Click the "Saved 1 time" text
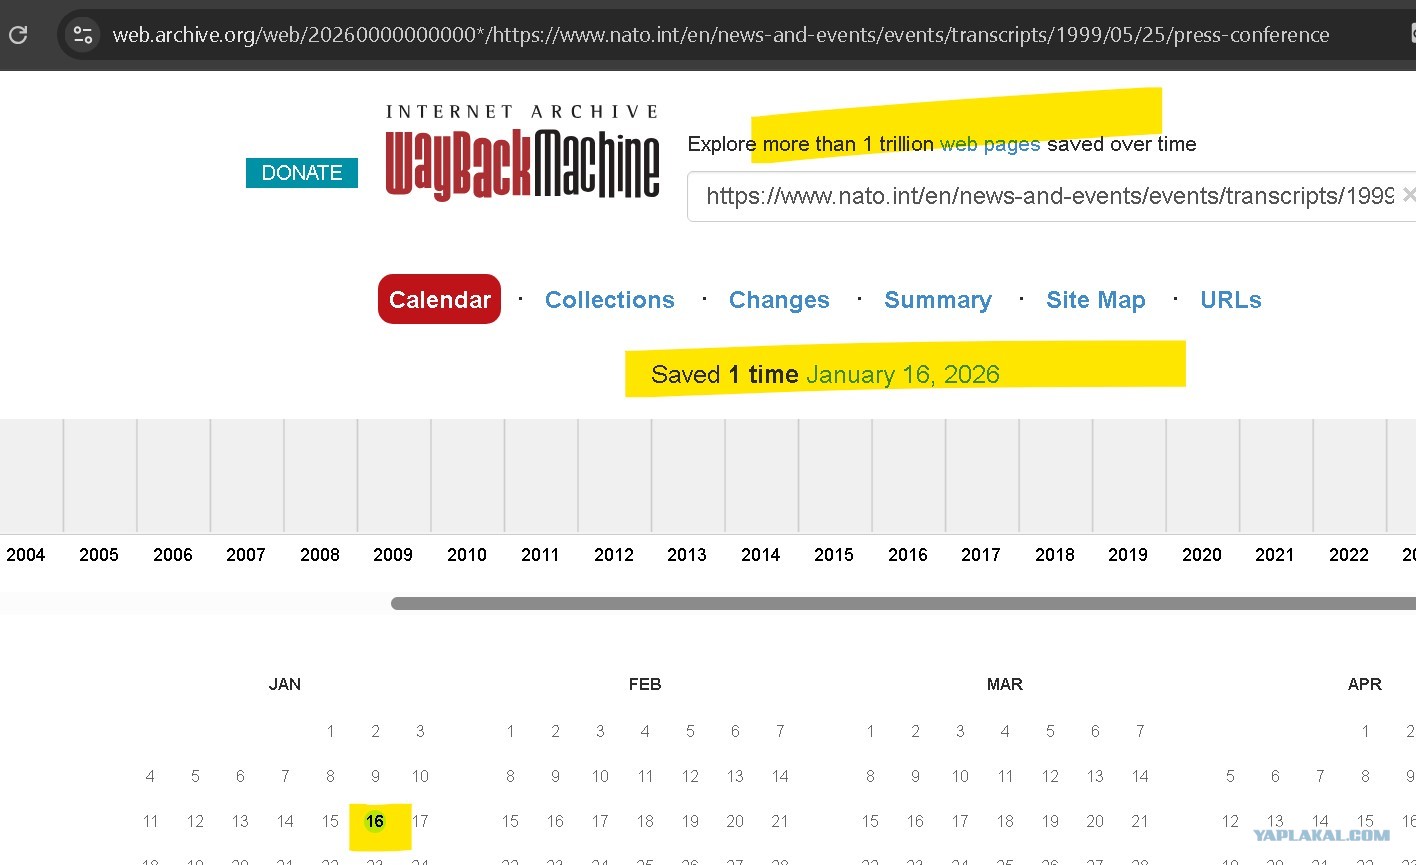 (x=724, y=375)
